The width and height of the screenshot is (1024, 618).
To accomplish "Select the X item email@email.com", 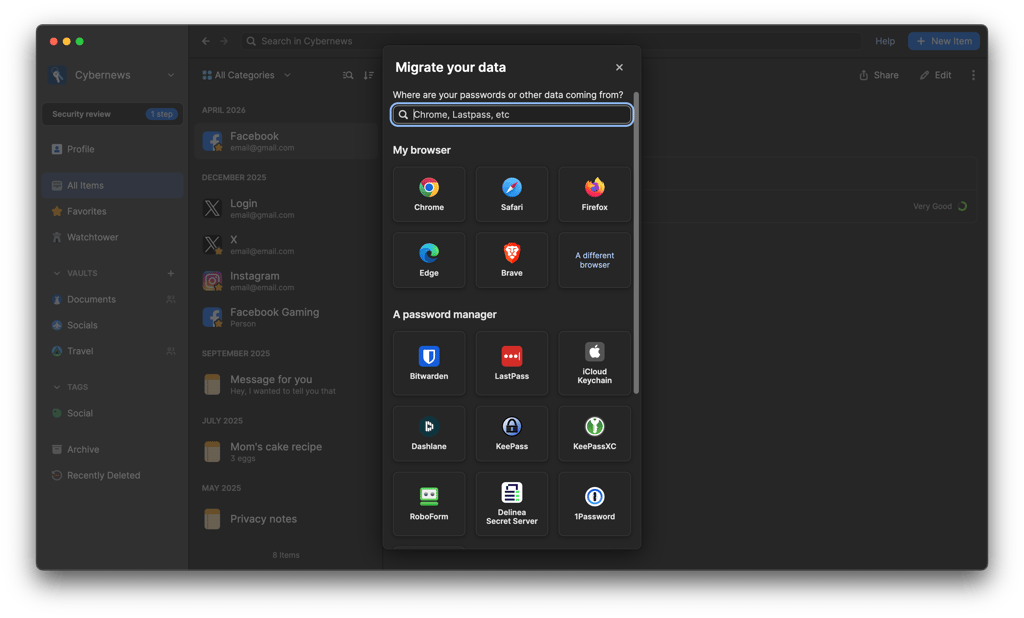I will tap(286, 244).
